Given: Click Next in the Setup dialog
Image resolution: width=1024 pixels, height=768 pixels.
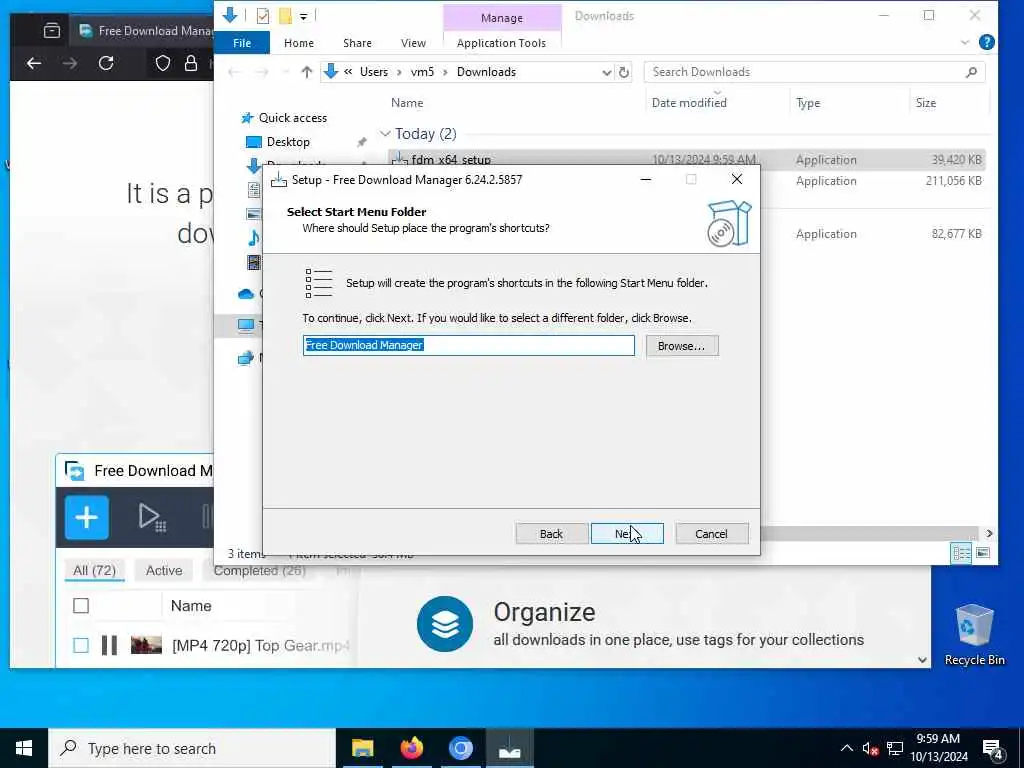Looking at the screenshot, I should (627, 534).
